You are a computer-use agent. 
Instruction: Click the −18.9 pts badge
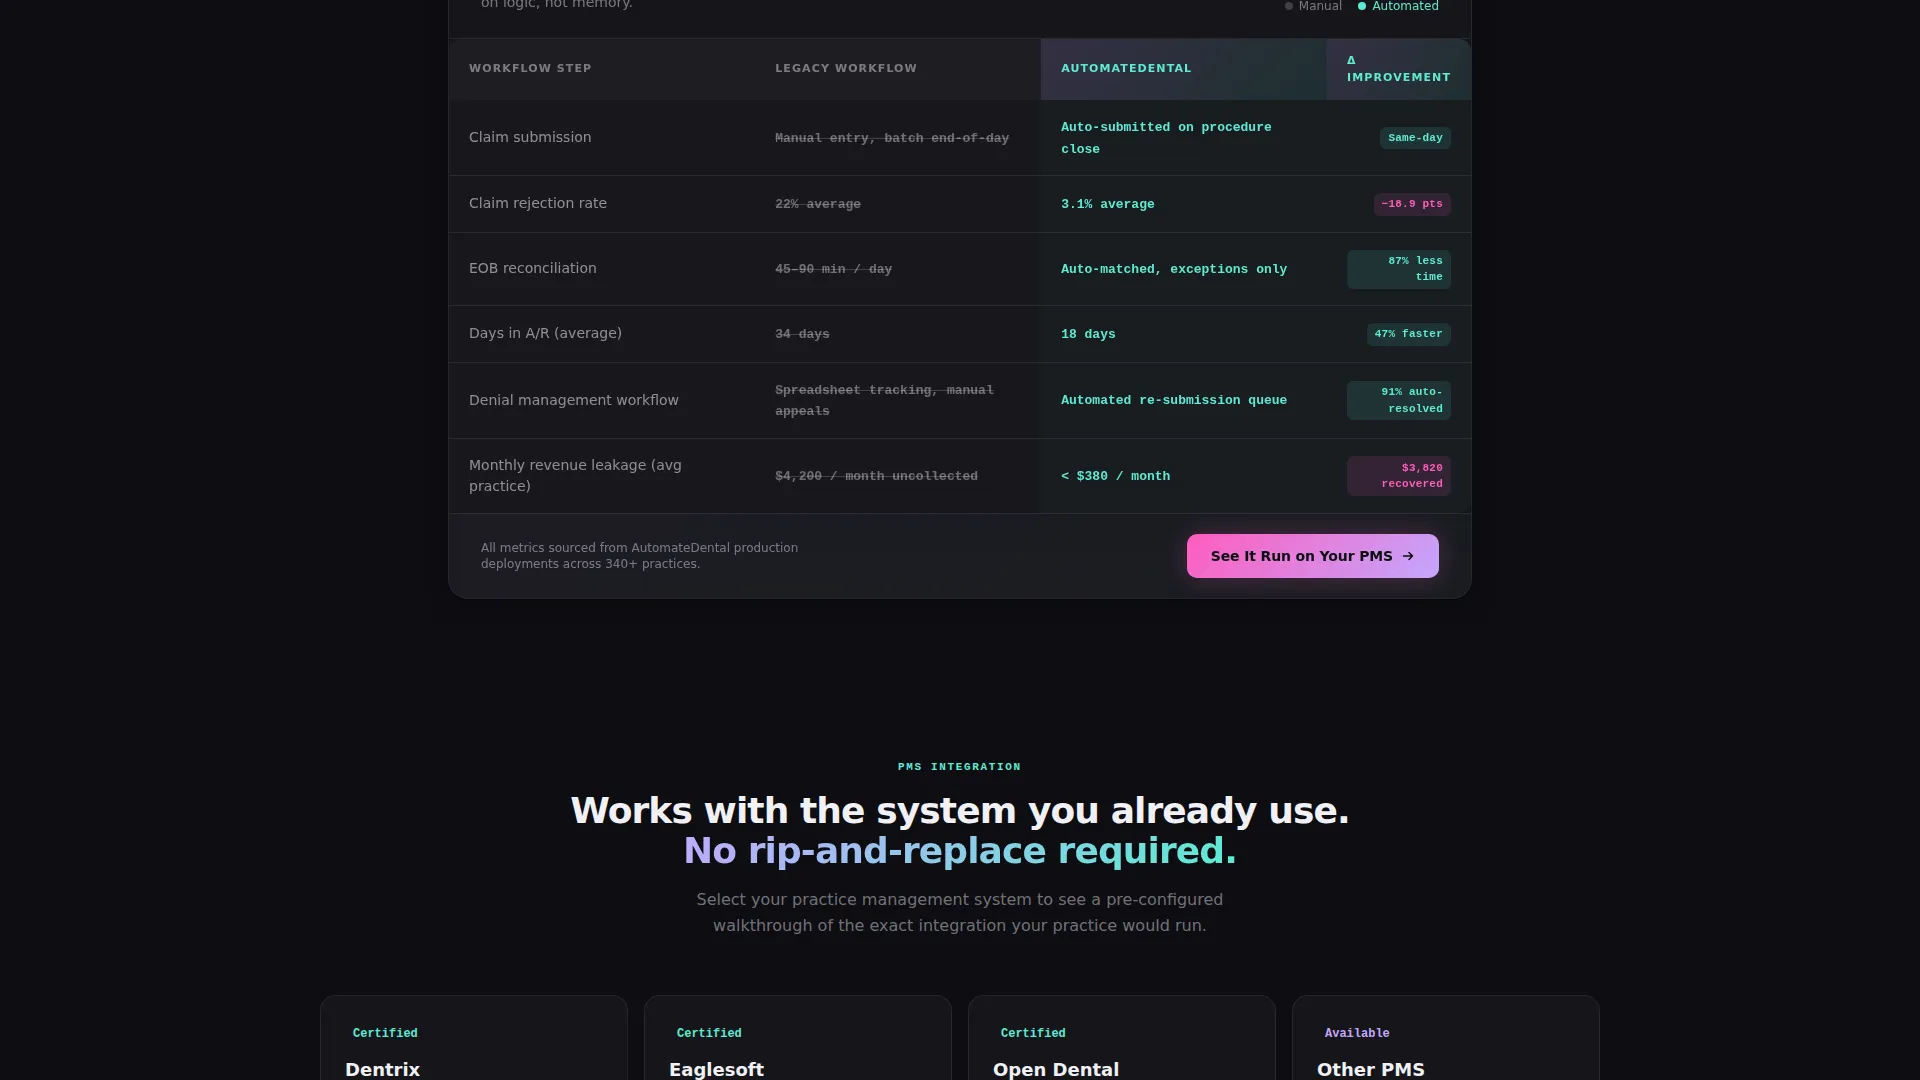1412,204
